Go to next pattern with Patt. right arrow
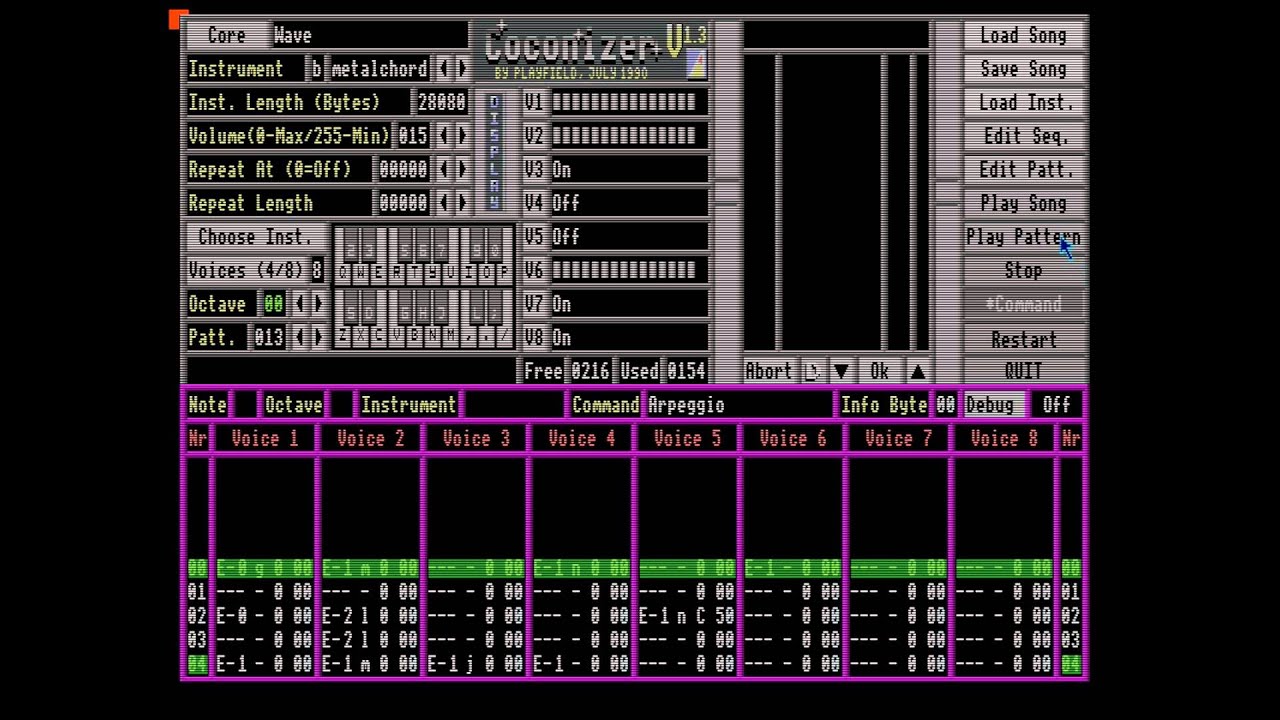 point(317,338)
